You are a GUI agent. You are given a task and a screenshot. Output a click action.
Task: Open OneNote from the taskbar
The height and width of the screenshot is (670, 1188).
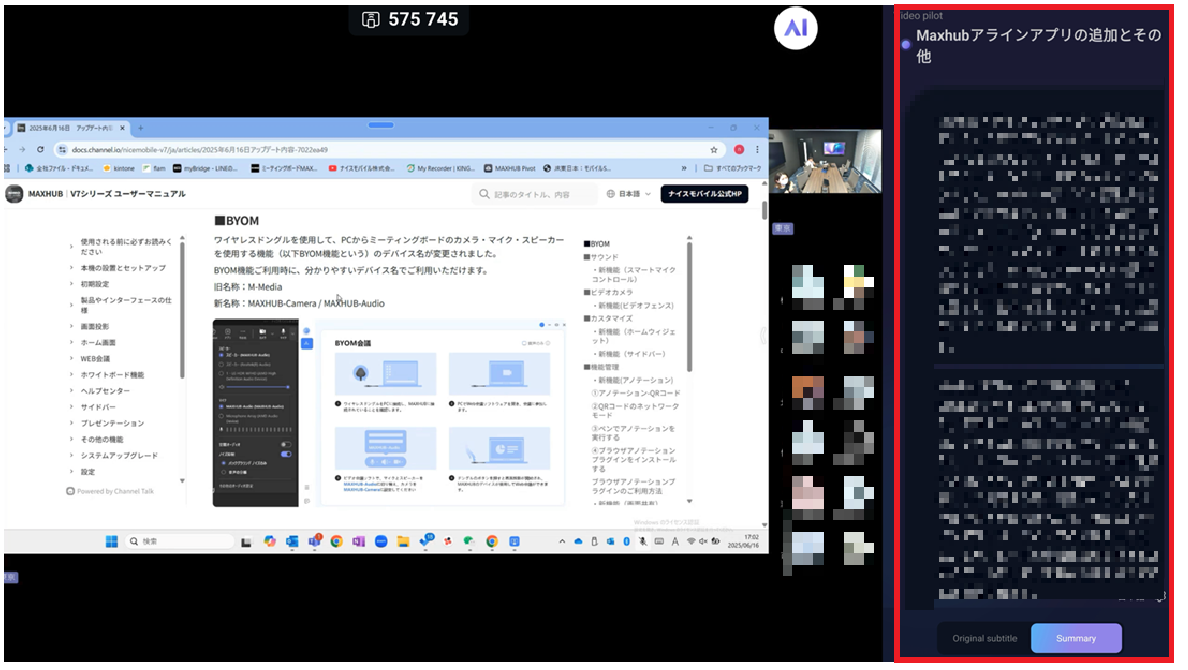358,541
